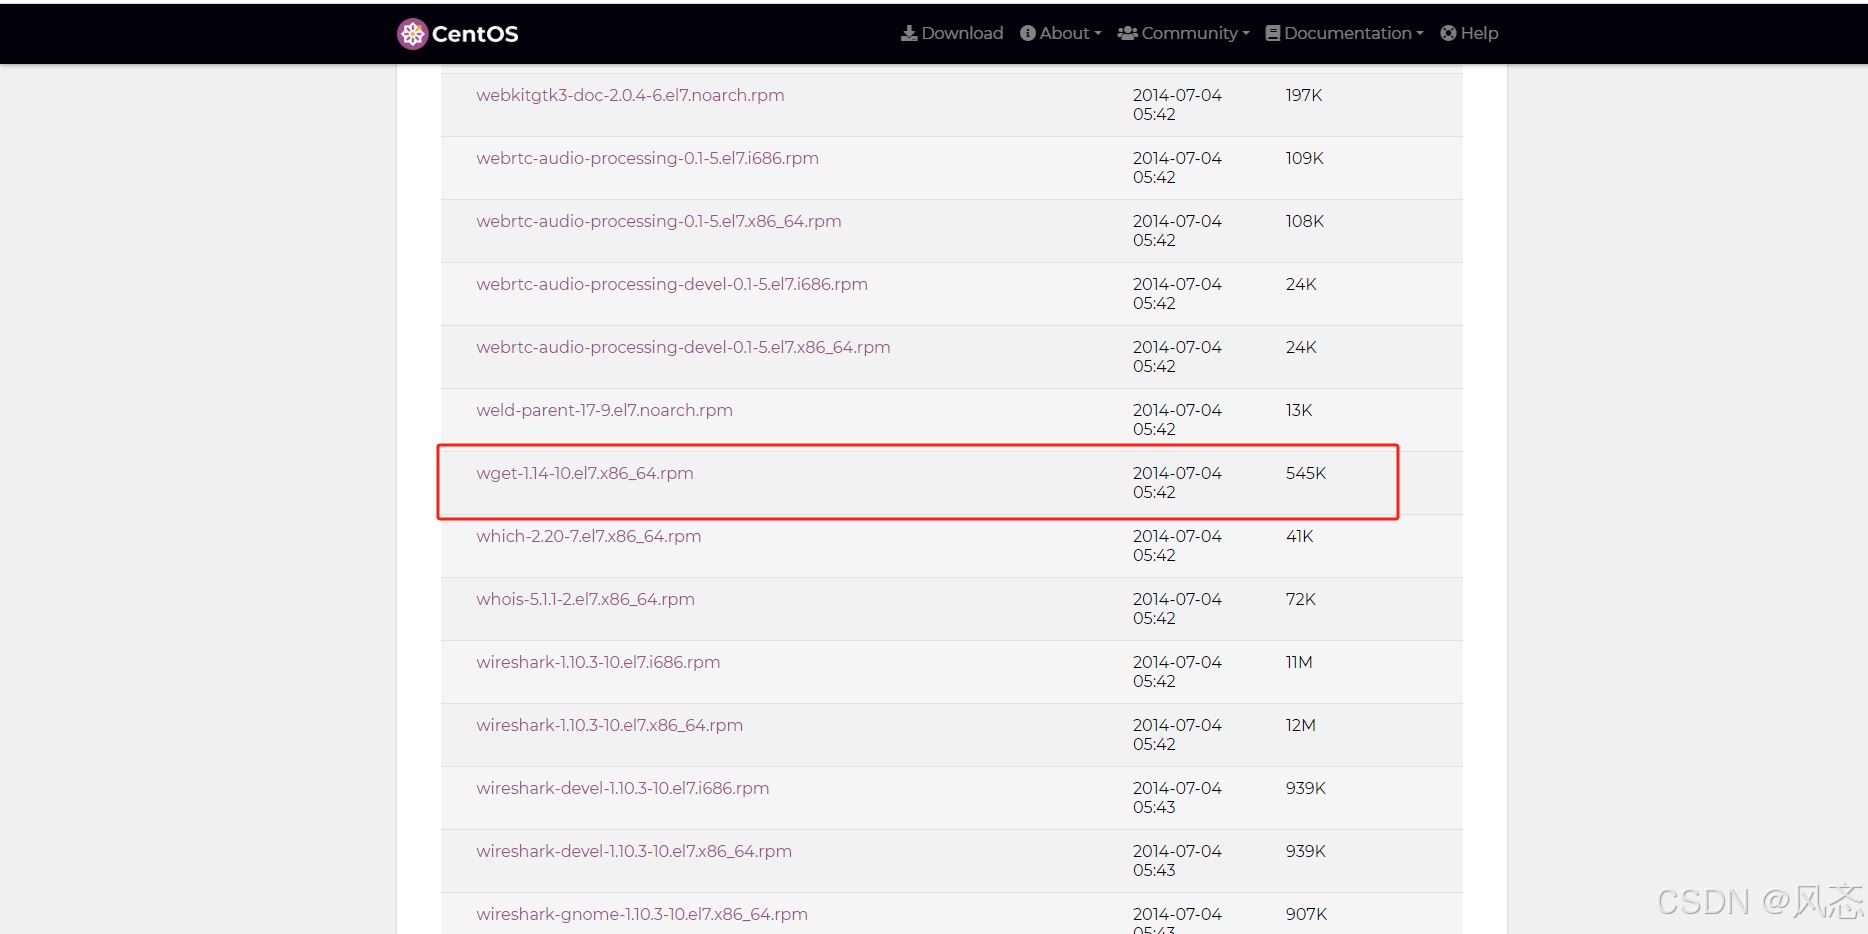This screenshot has height=934, width=1868.
Task: Click the Community people icon
Action: (x=1127, y=33)
